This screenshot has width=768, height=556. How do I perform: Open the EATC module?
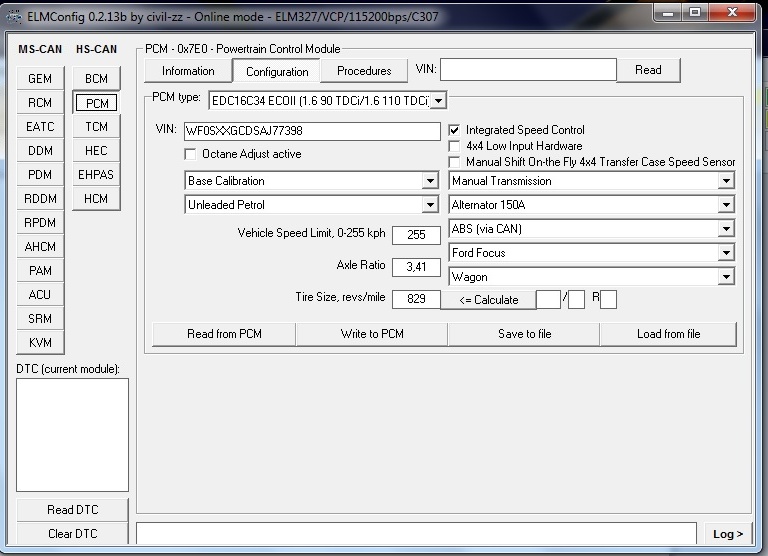pos(40,127)
